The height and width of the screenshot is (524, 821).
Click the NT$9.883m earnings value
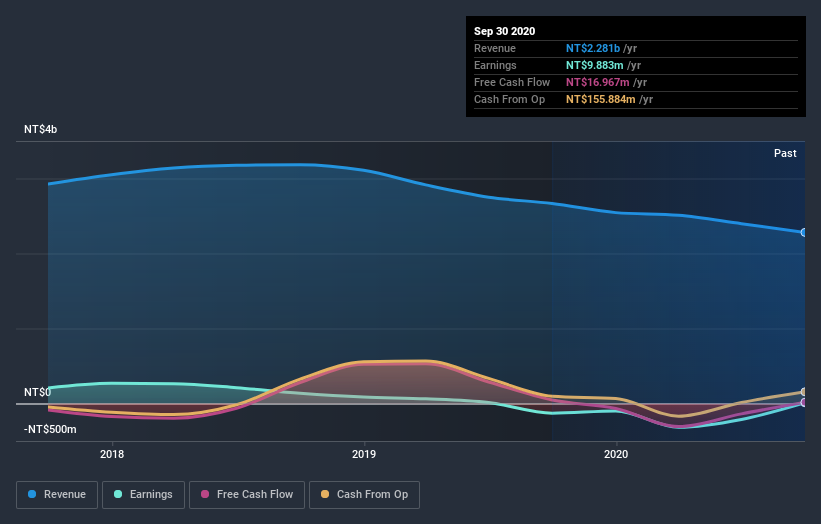594,65
